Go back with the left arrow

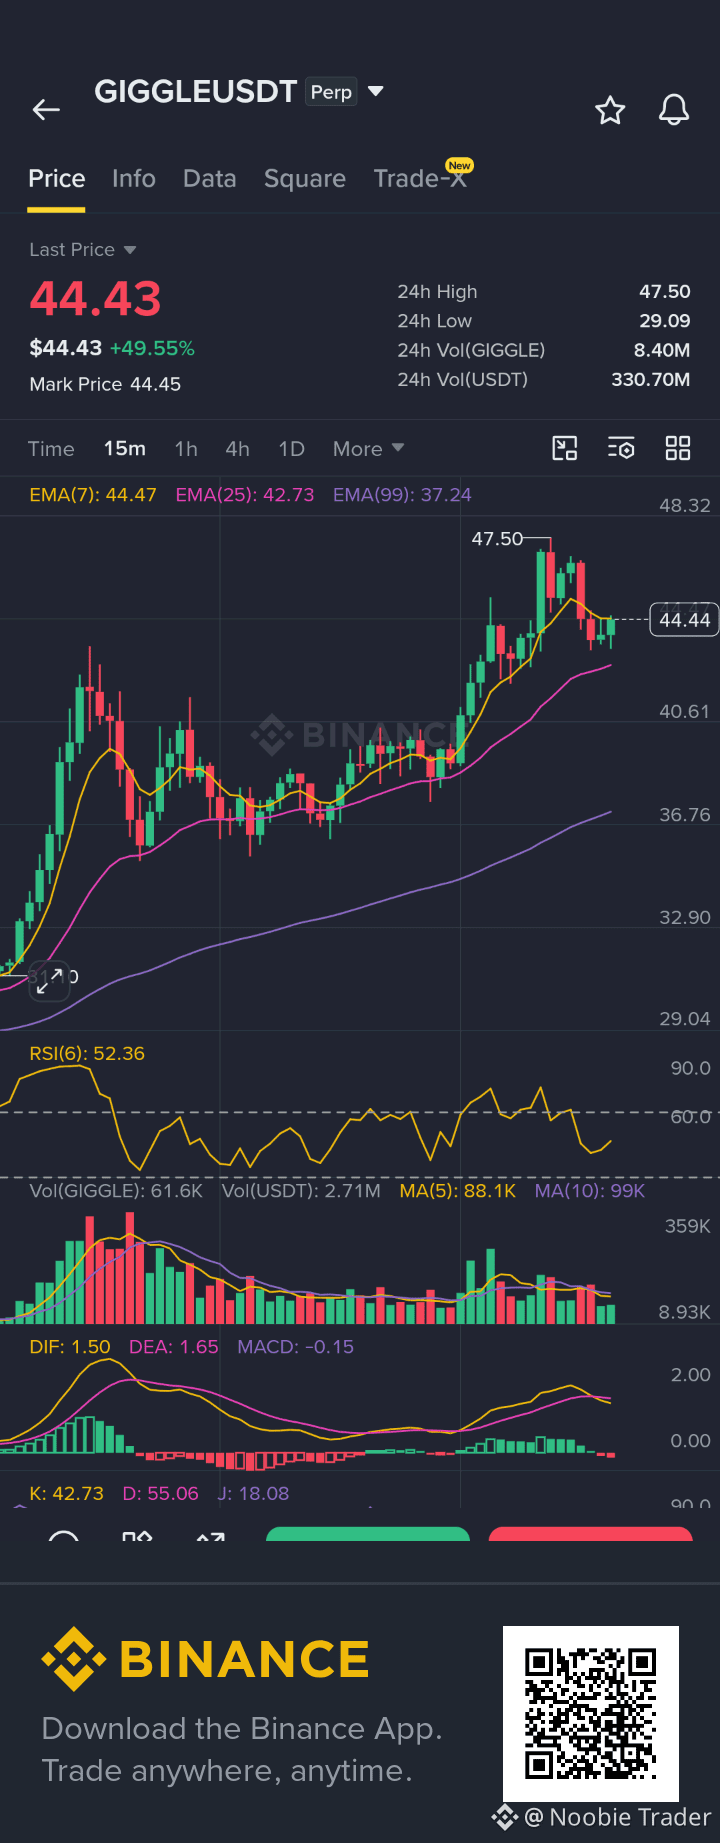46,110
